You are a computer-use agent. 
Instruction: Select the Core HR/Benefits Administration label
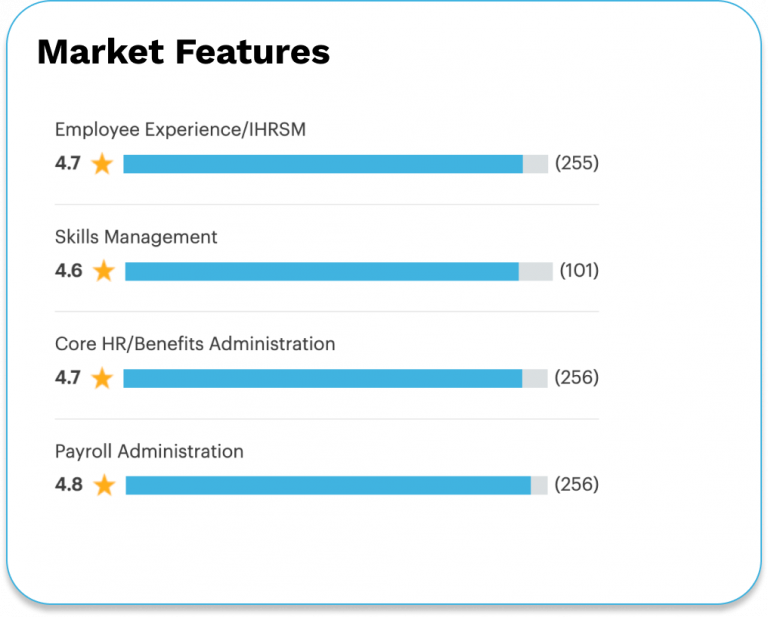195,344
